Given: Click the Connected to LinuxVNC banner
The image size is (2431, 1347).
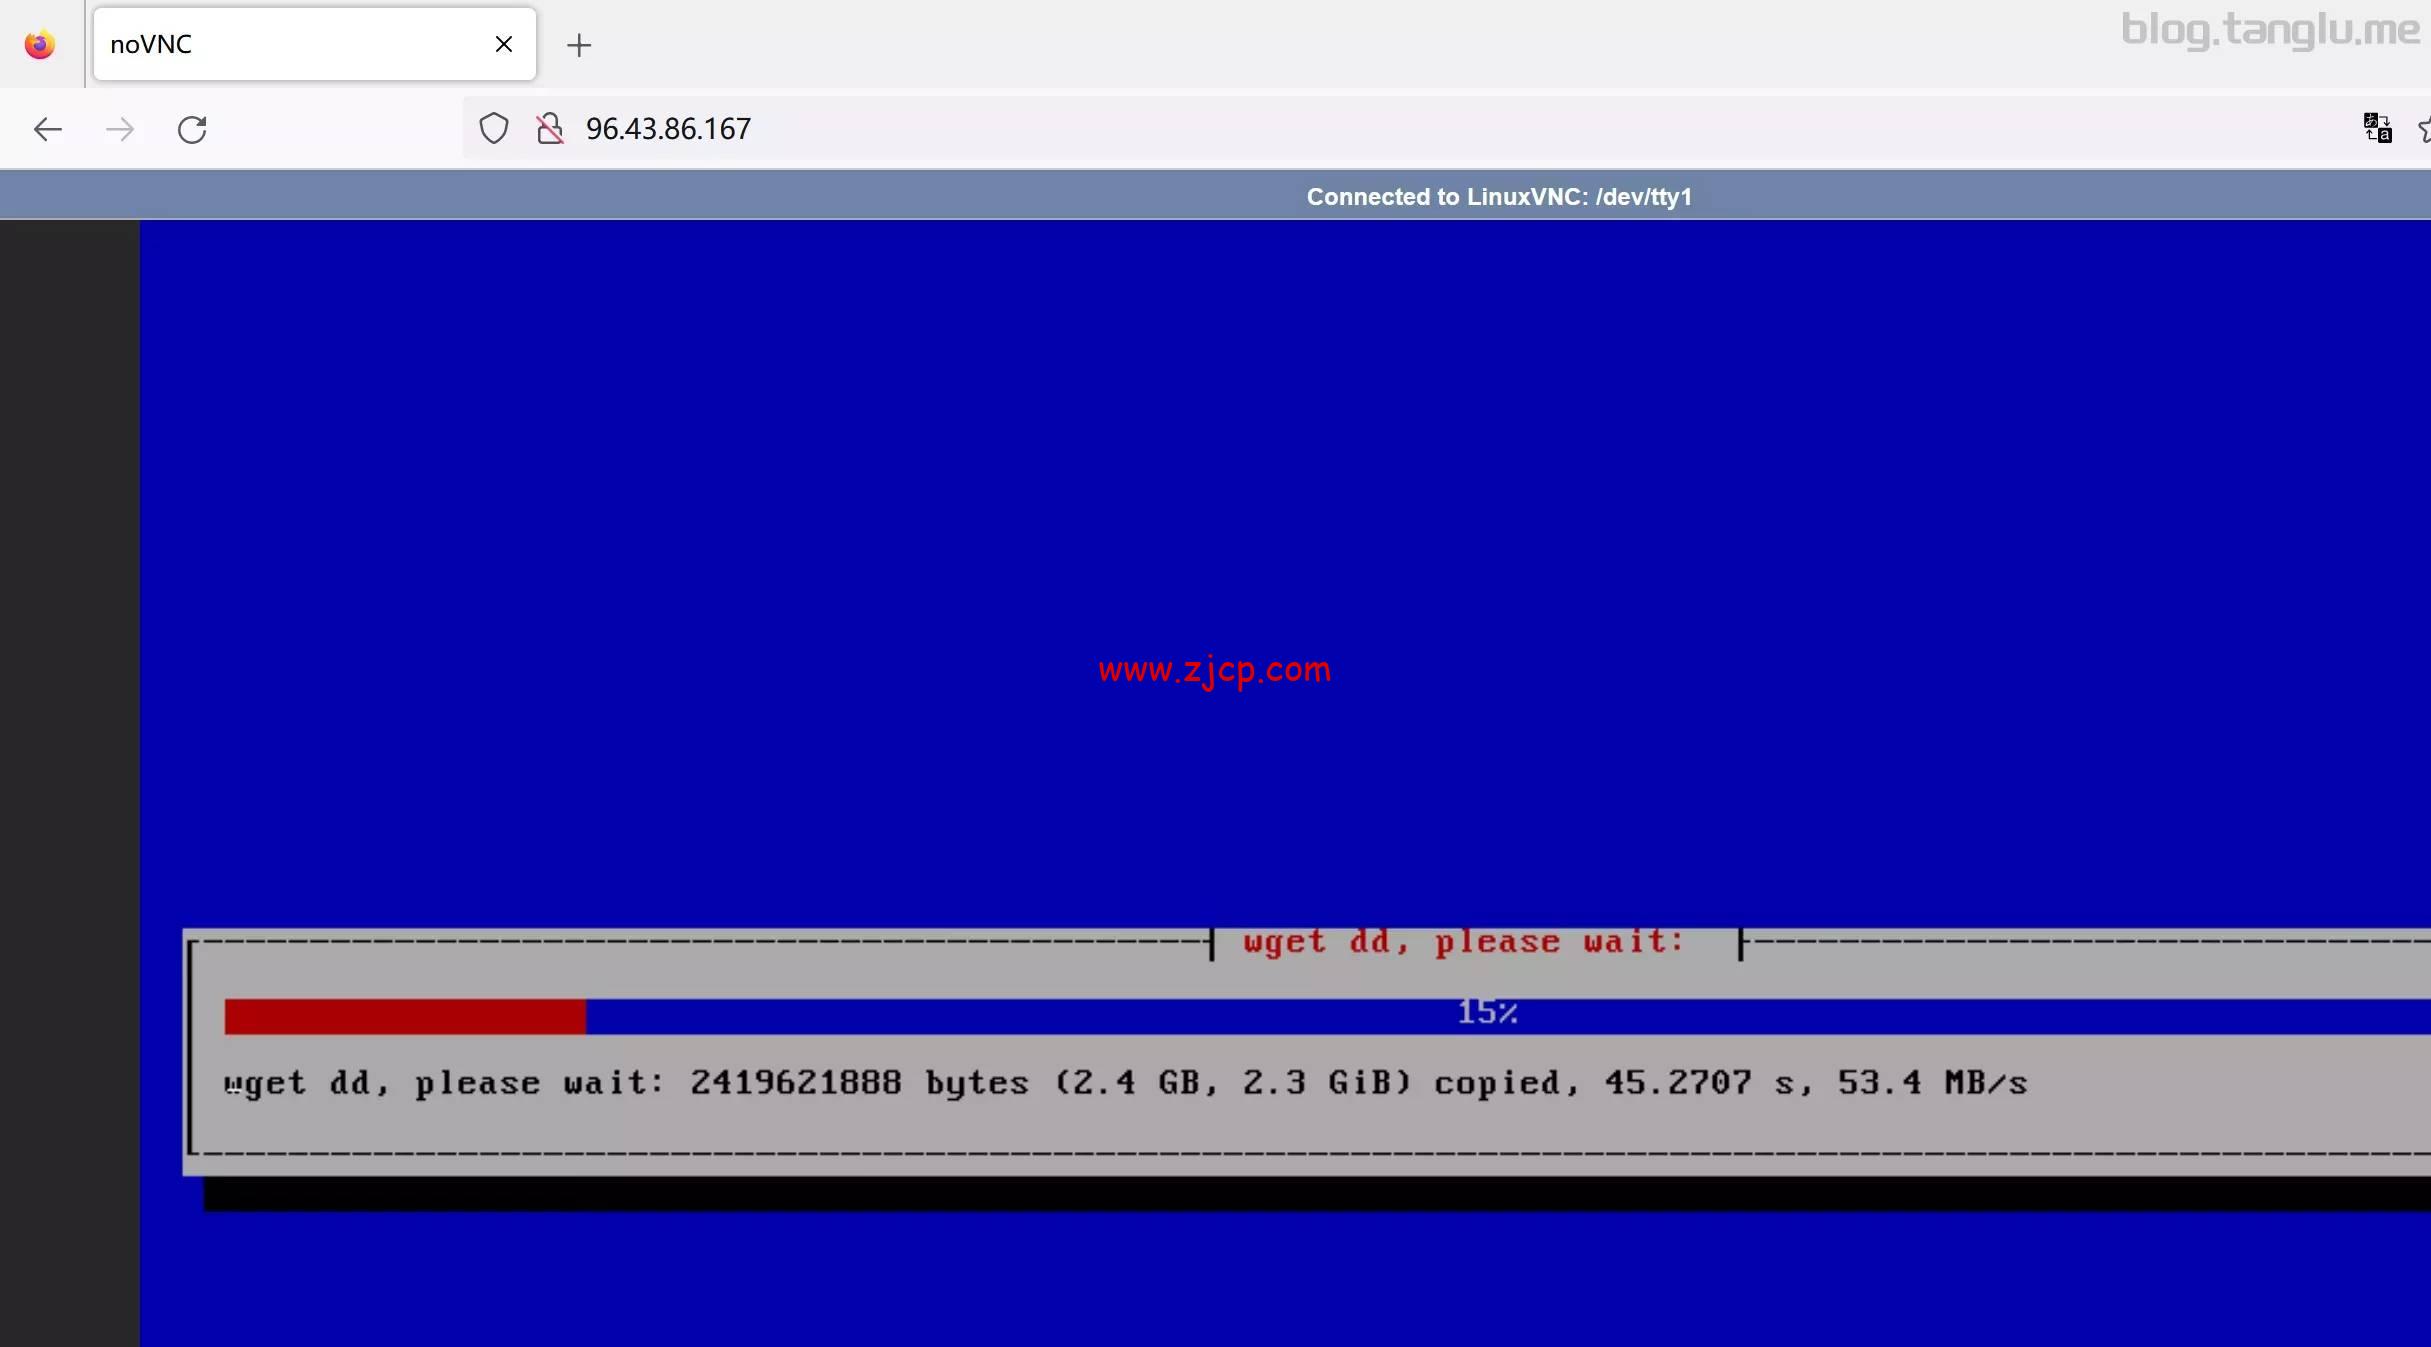Looking at the screenshot, I should pos(1499,196).
